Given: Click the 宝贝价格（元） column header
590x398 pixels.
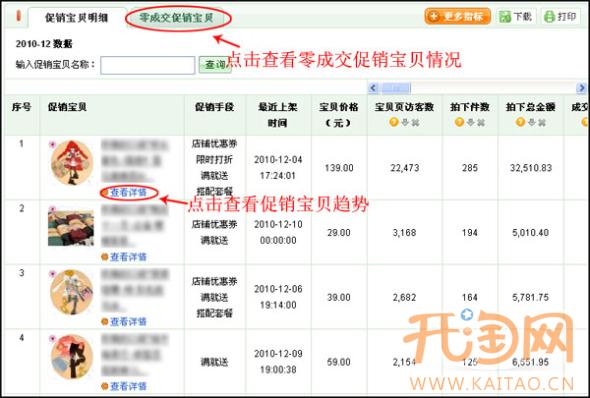Looking at the screenshot, I should (x=339, y=115).
